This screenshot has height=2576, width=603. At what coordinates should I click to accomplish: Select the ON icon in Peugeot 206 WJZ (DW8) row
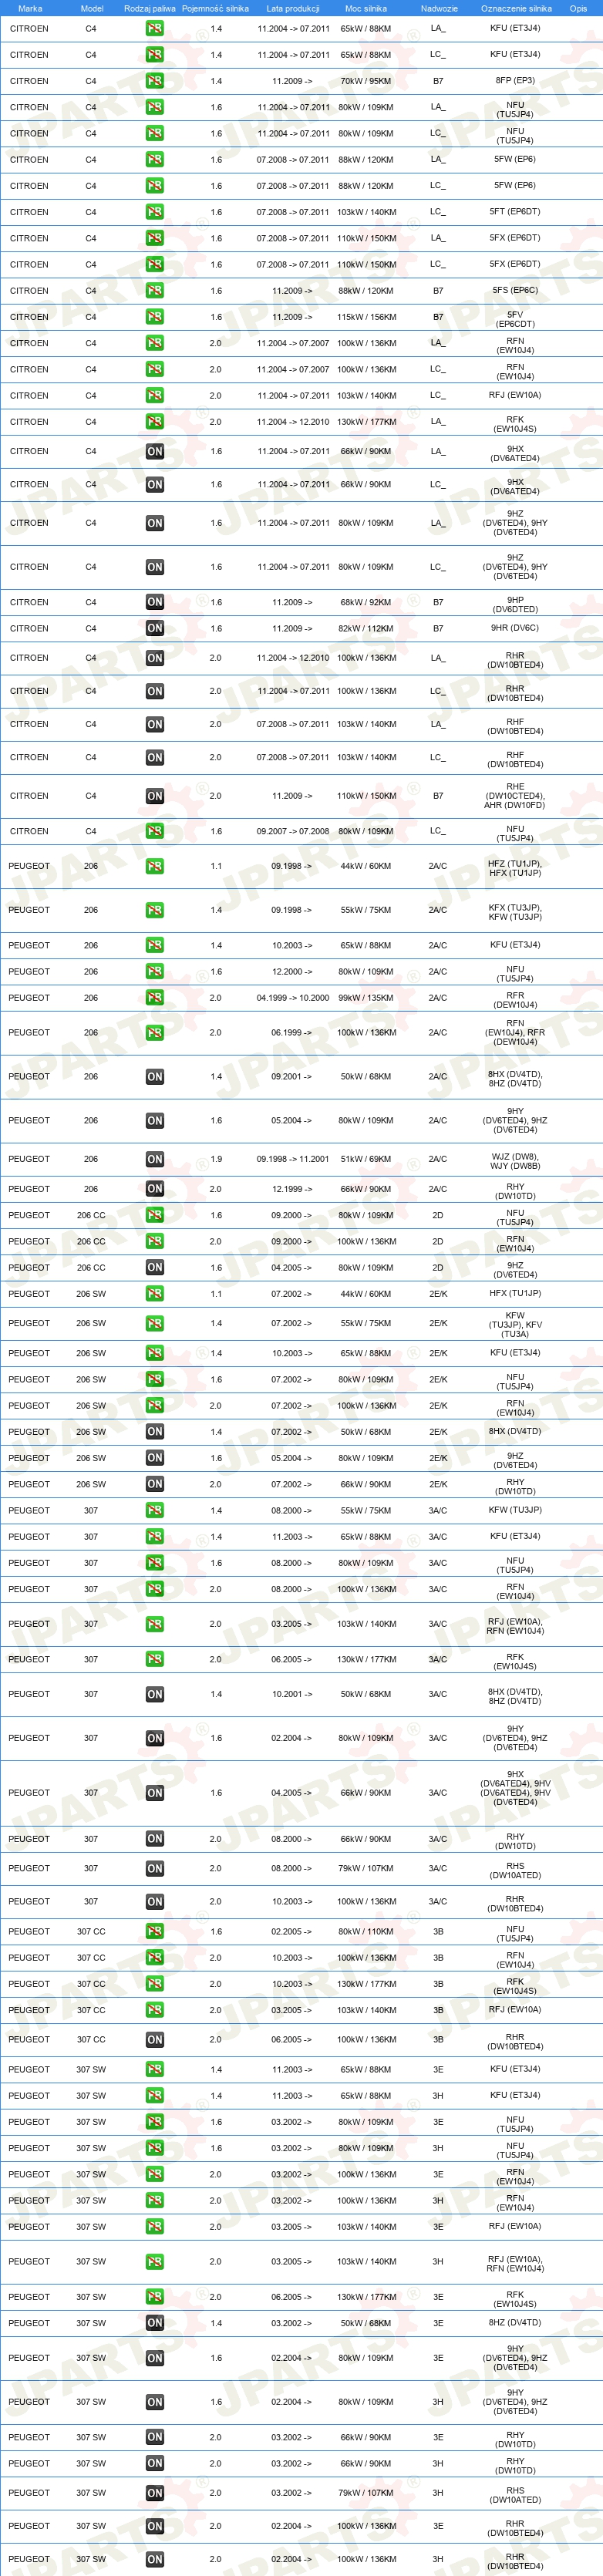(154, 1159)
